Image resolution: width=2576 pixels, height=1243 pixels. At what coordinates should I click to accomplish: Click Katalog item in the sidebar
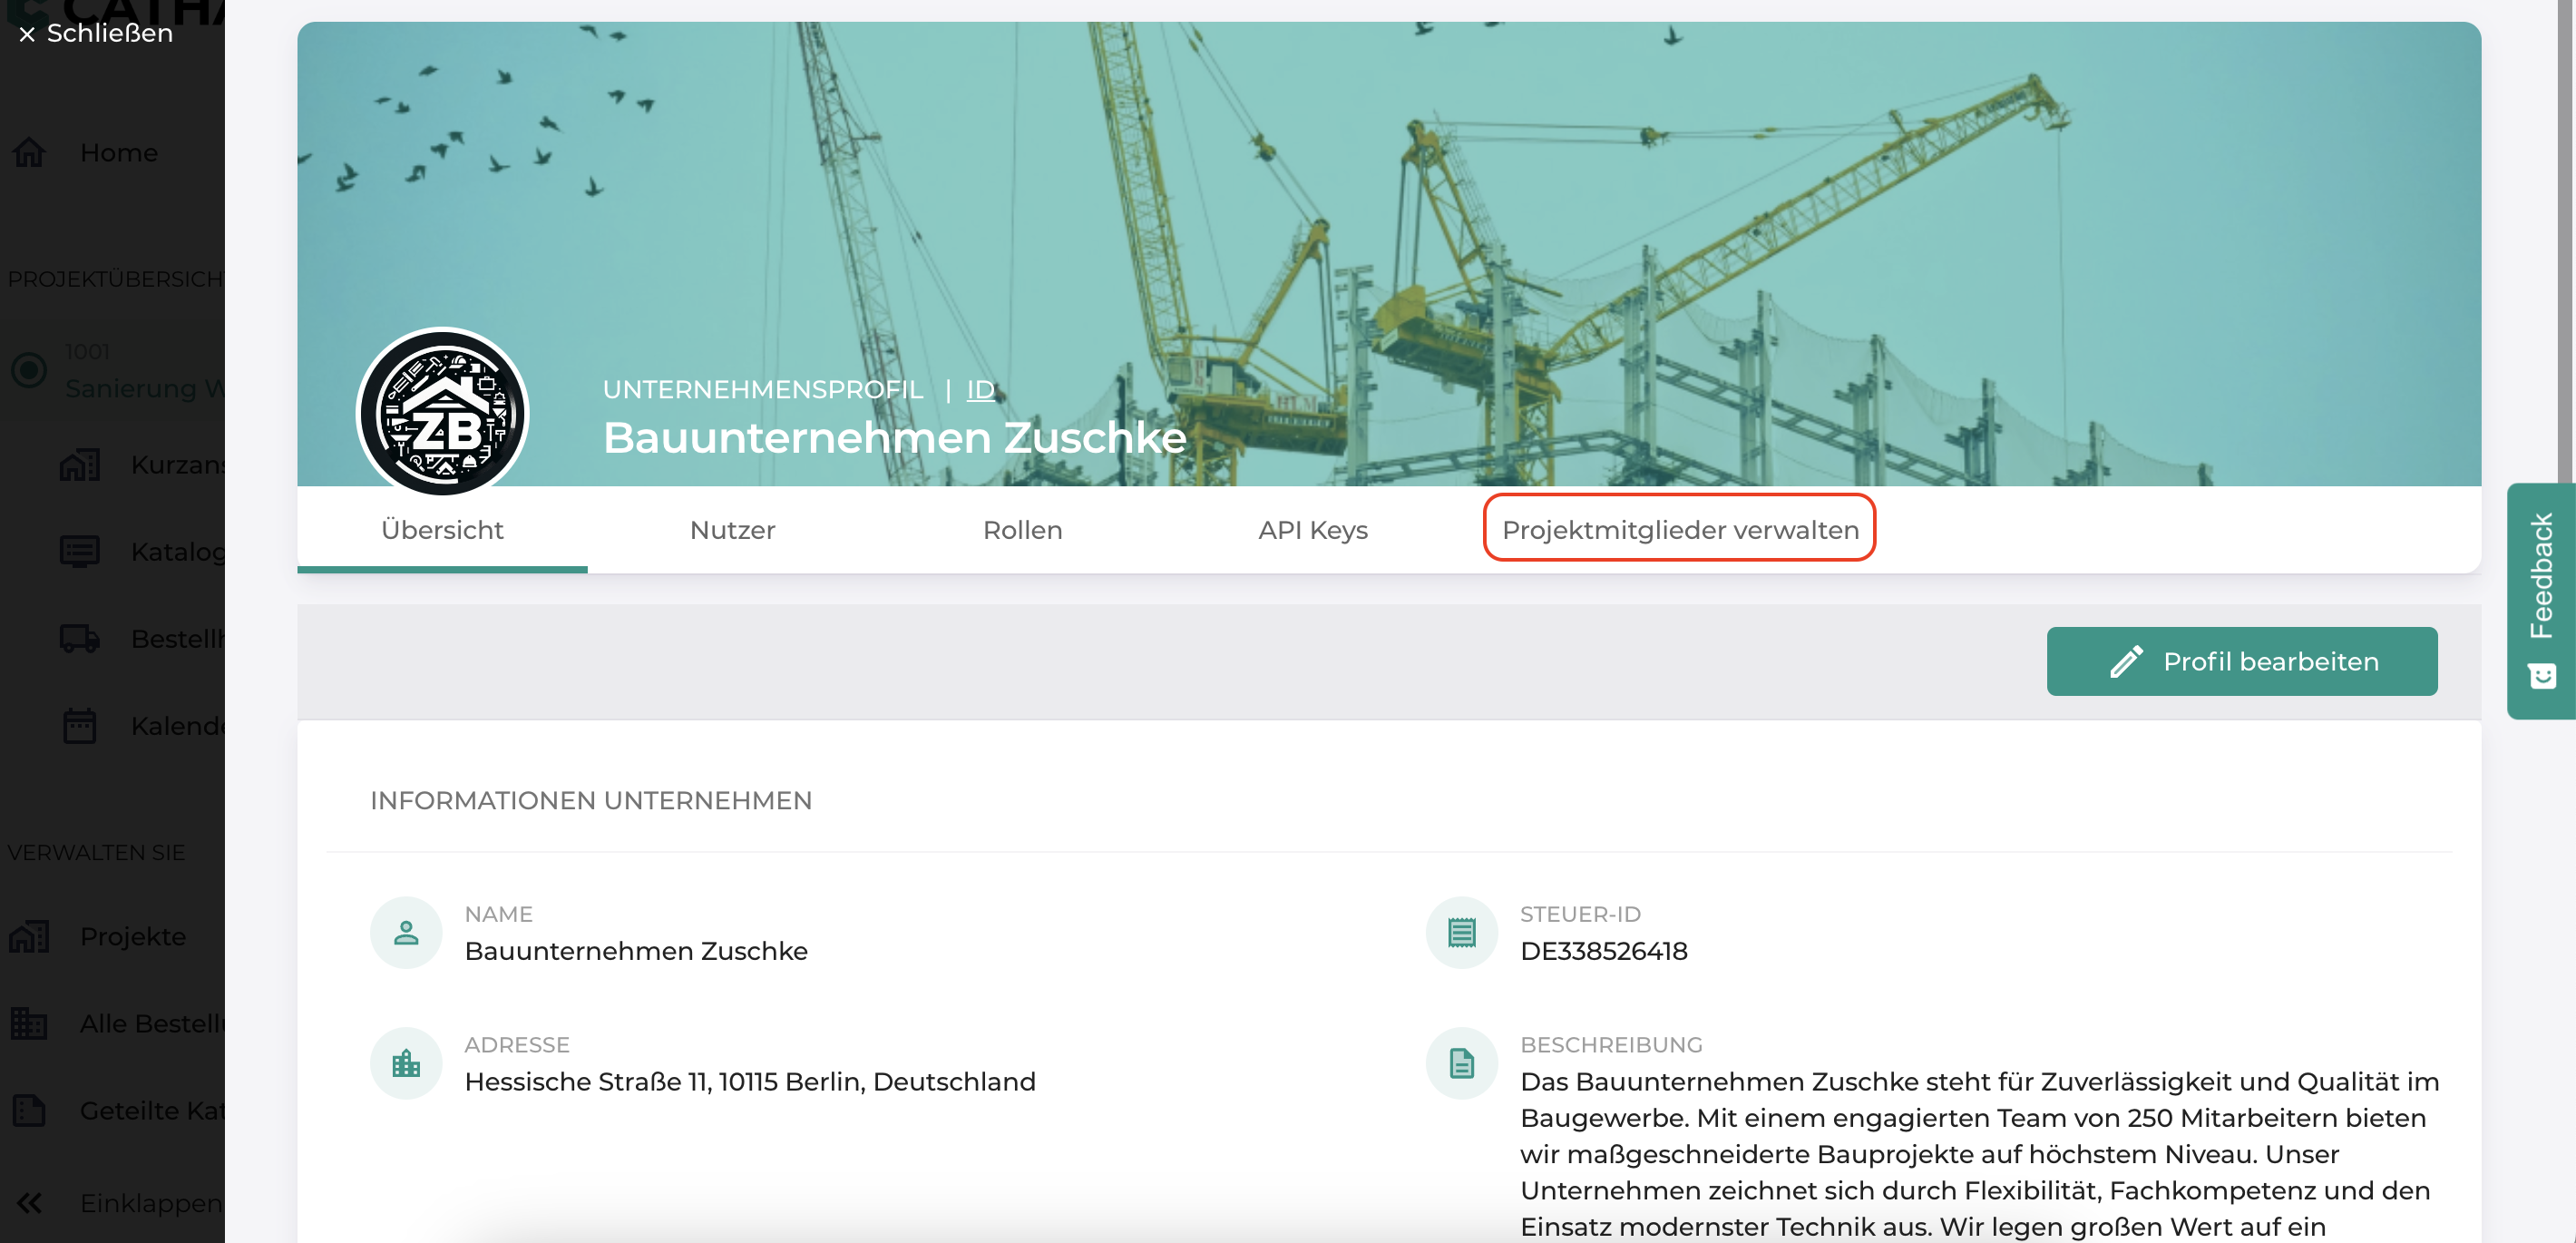[178, 551]
